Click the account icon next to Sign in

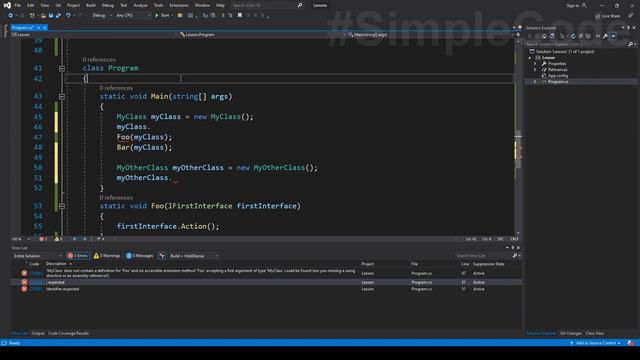click(x=584, y=5)
